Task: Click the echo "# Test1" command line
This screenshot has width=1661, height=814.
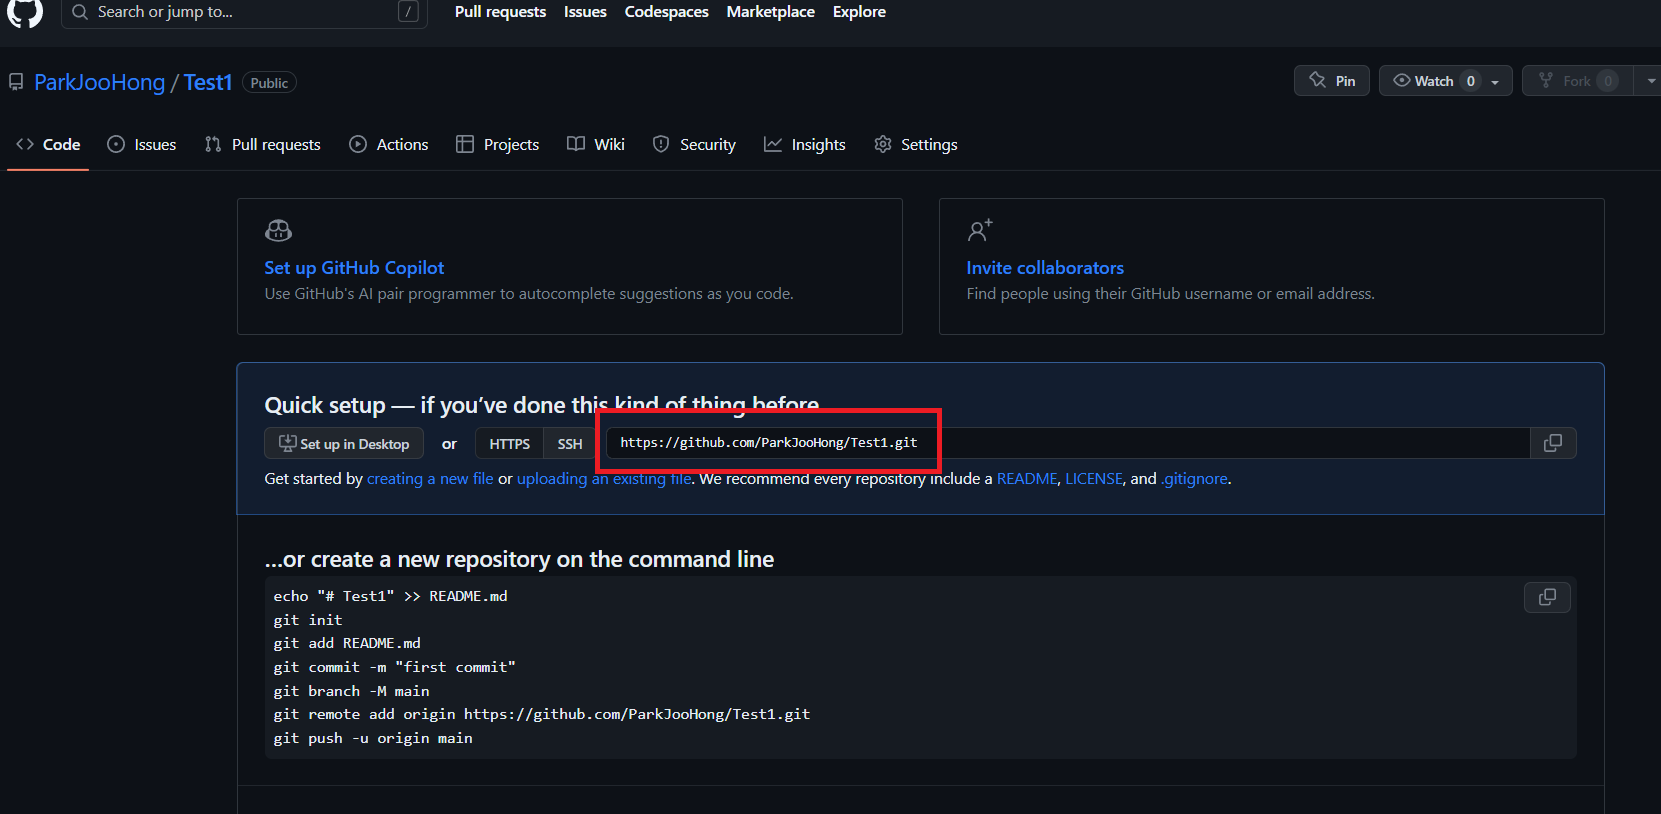Action: tap(390, 596)
